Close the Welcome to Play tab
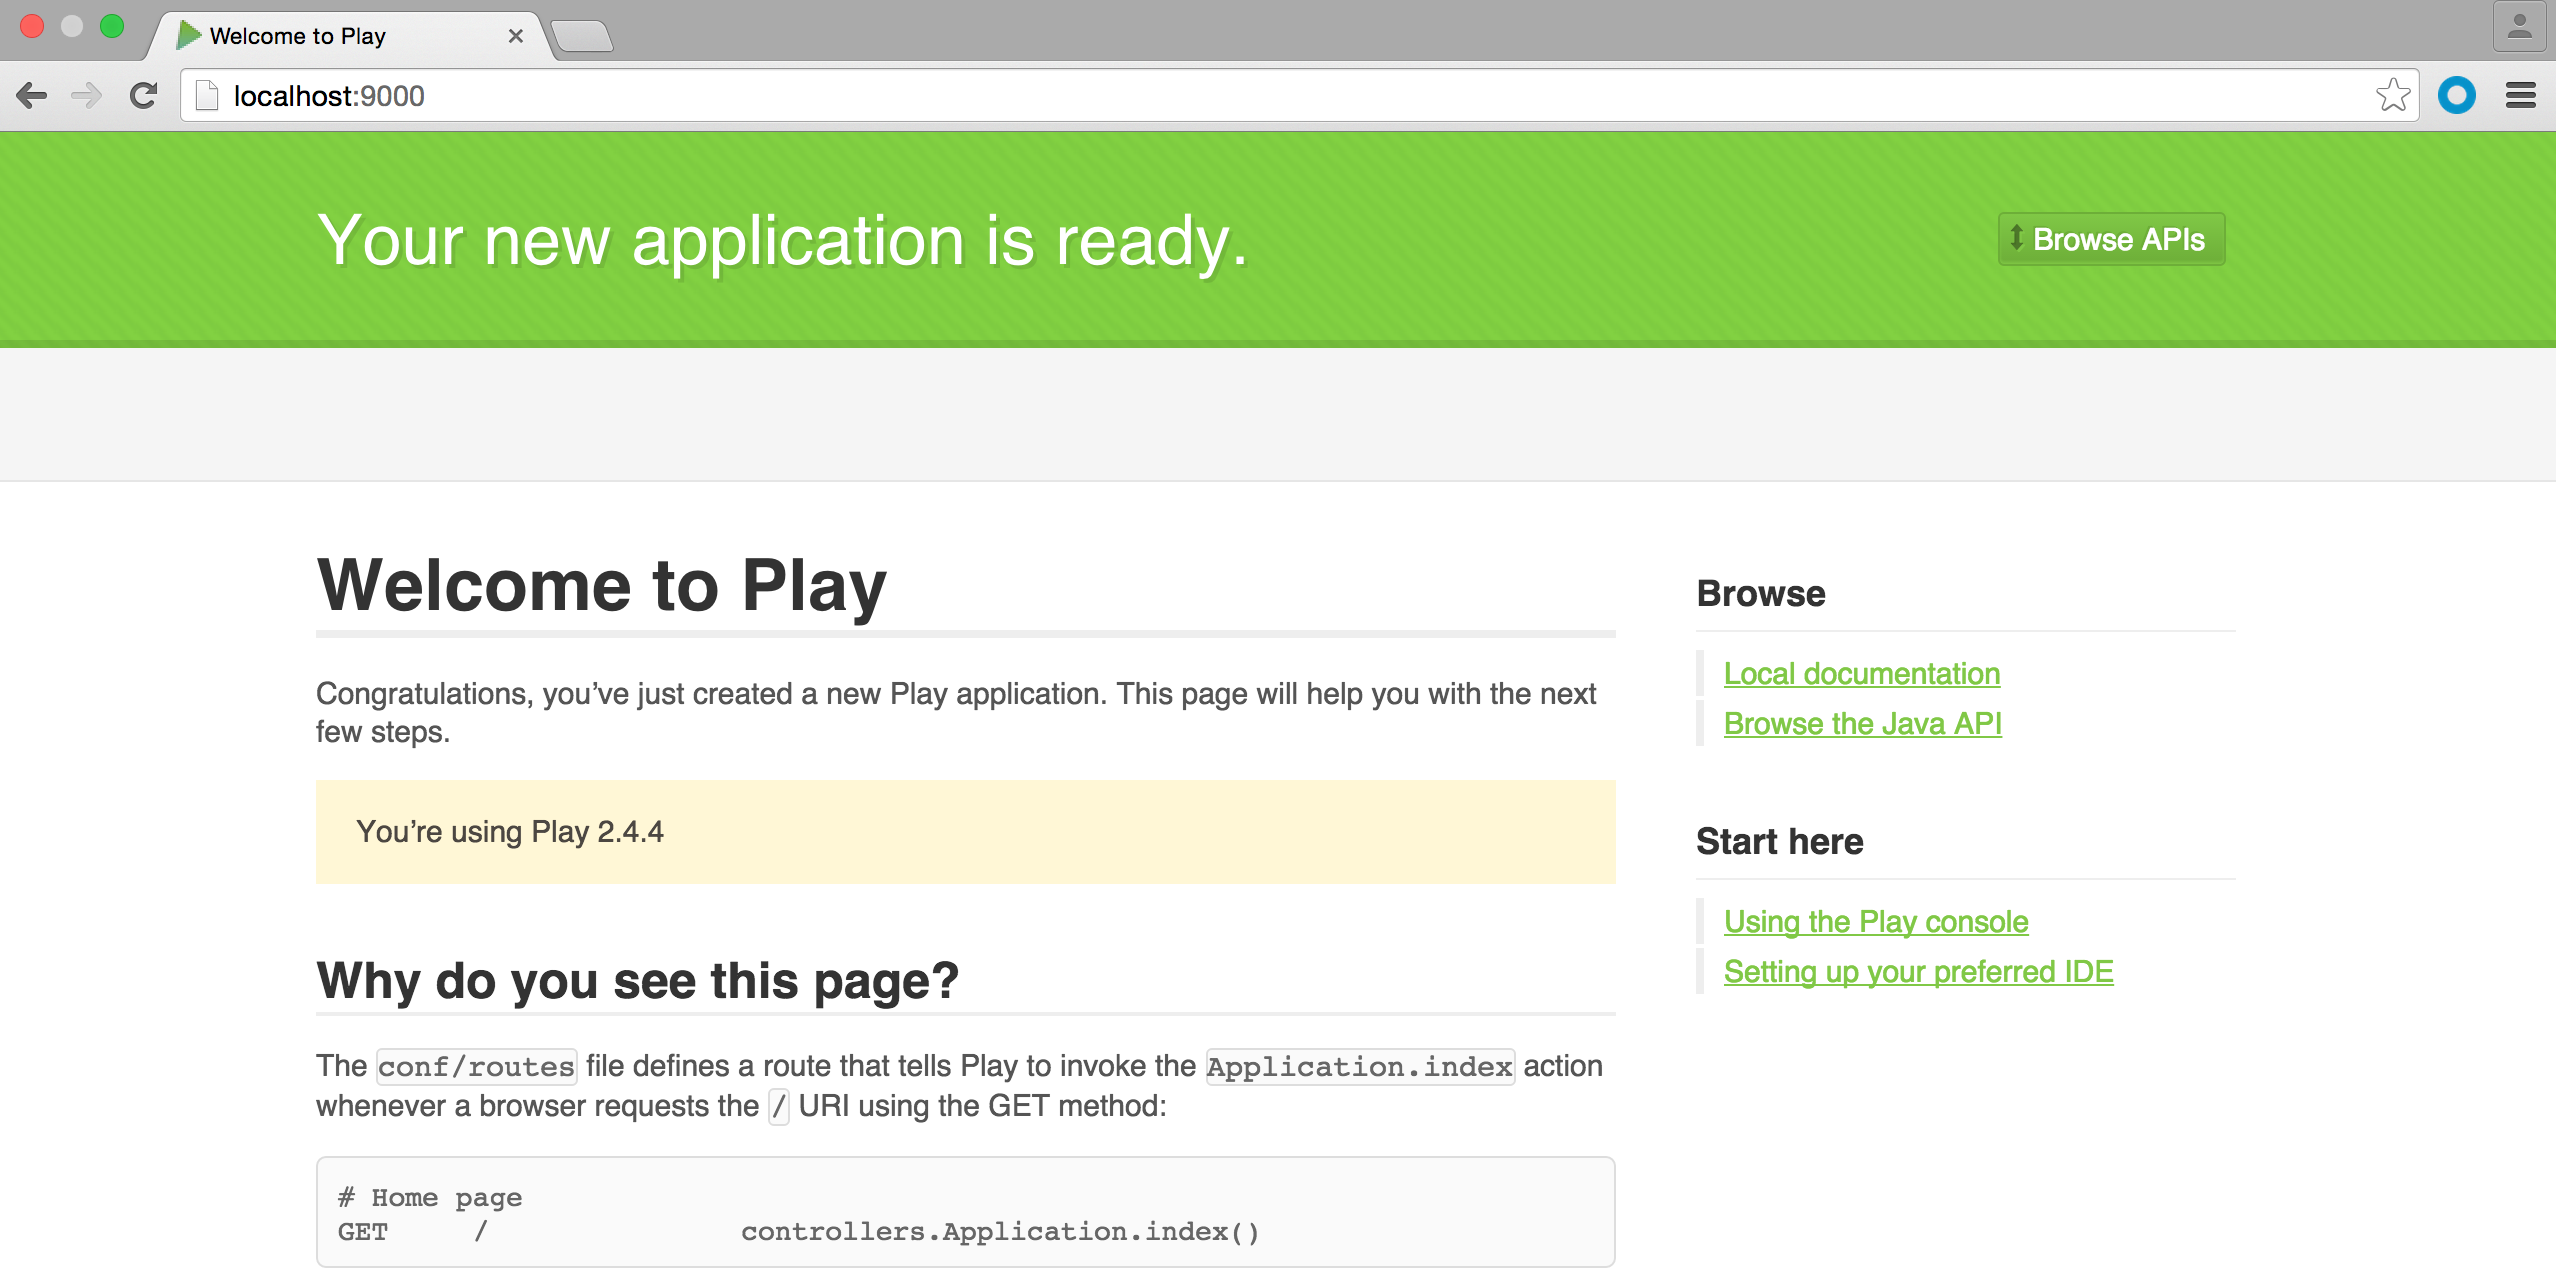This screenshot has height=1278, width=2556. pyautogui.click(x=516, y=36)
